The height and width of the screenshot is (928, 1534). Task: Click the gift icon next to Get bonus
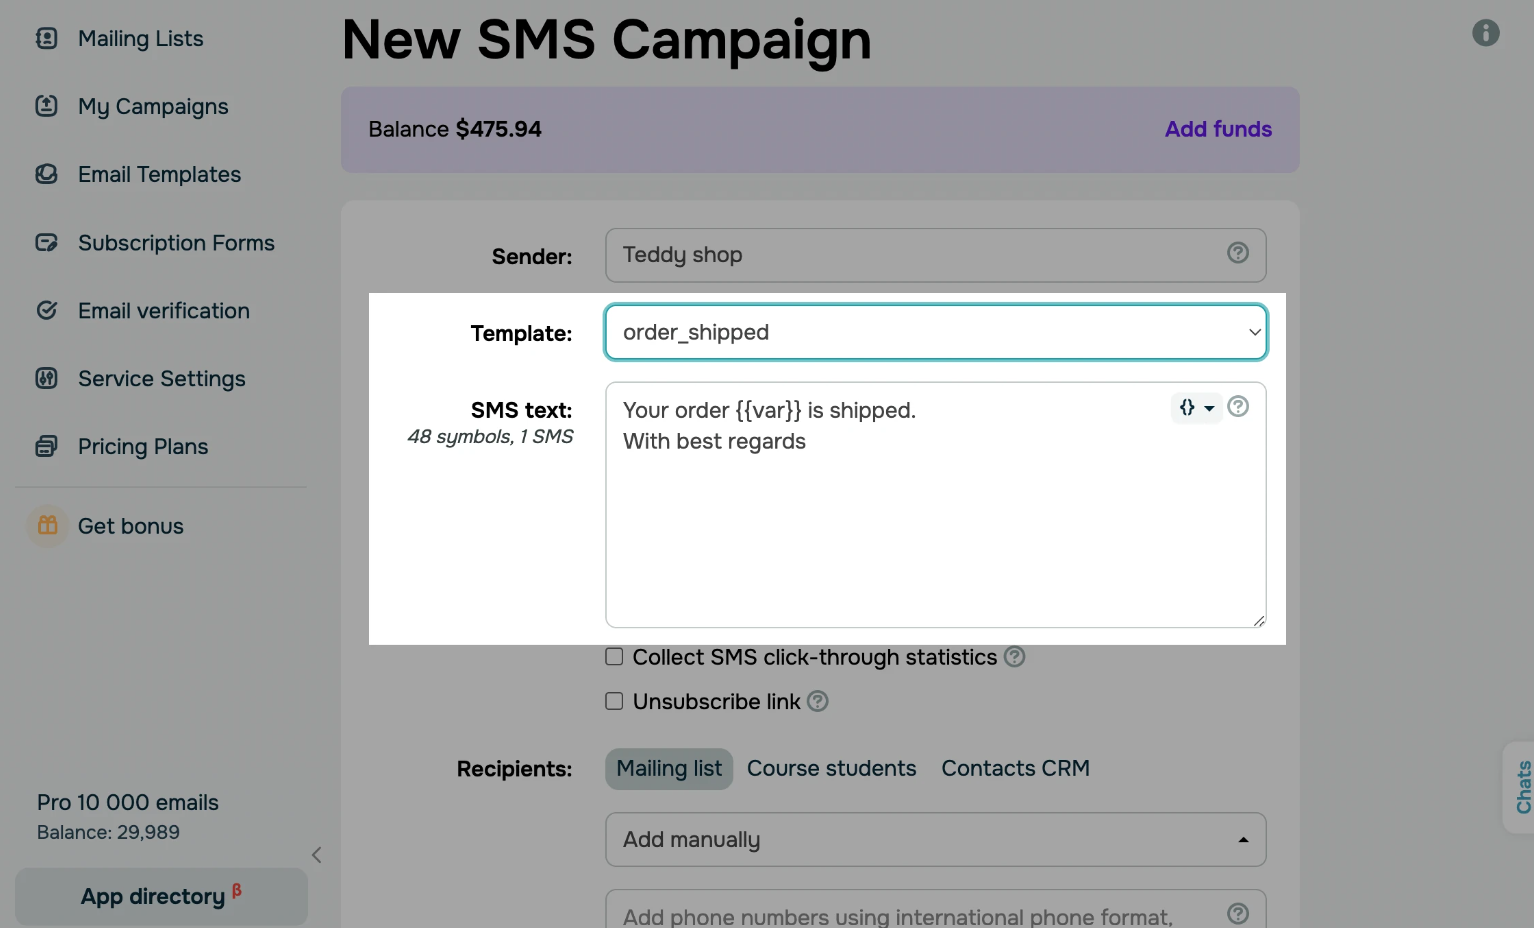click(47, 525)
